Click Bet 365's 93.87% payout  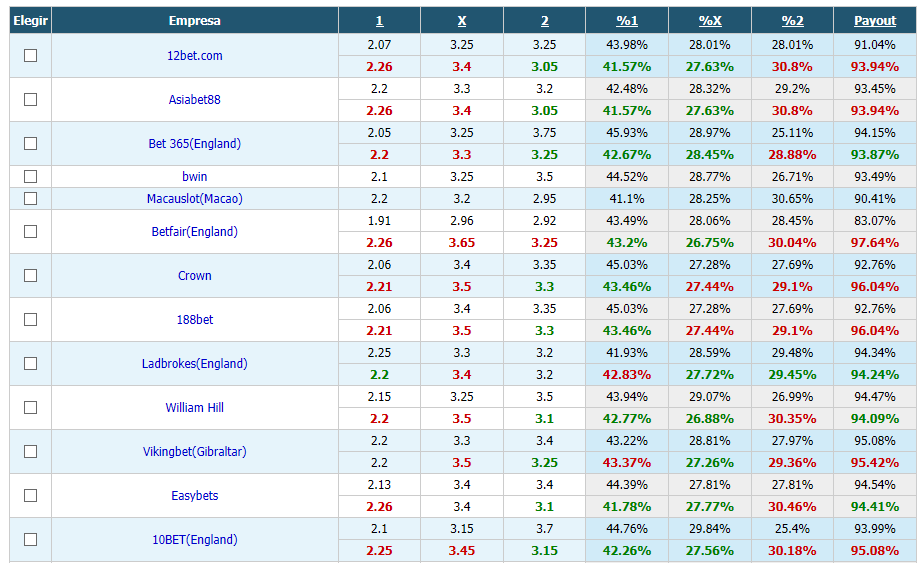tap(875, 155)
